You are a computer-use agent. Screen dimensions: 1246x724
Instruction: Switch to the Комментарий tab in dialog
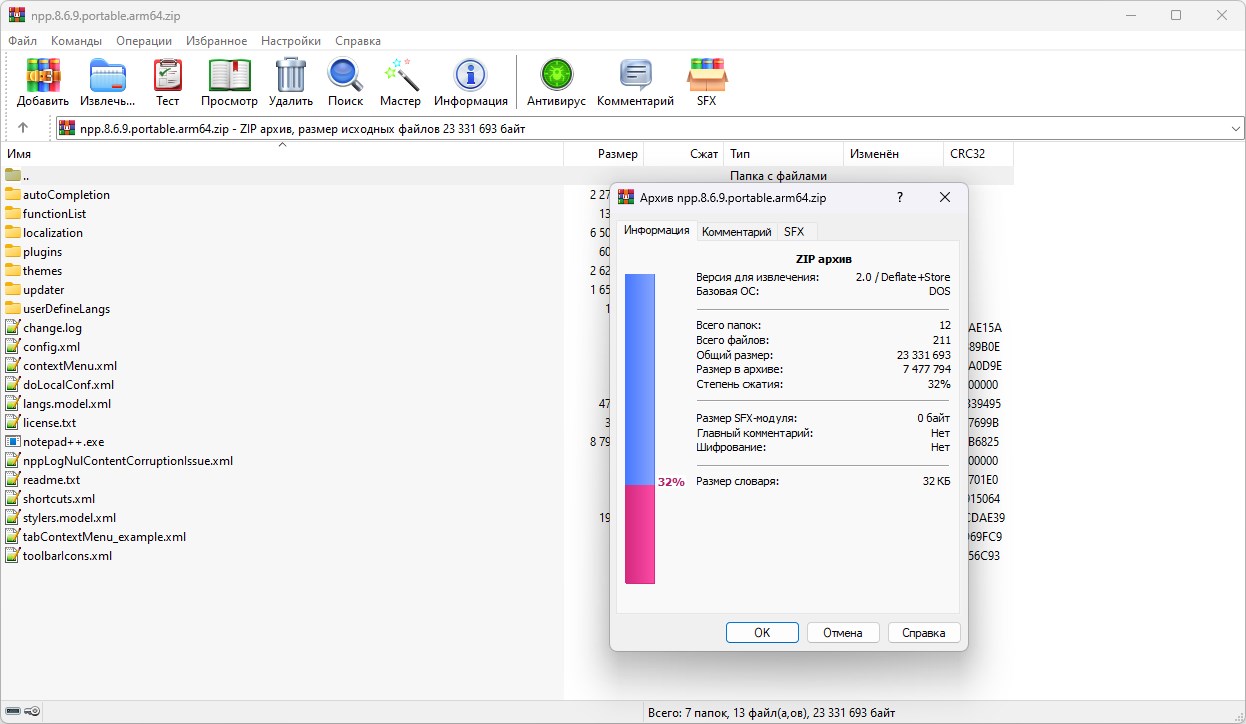pyautogui.click(x=737, y=231)
